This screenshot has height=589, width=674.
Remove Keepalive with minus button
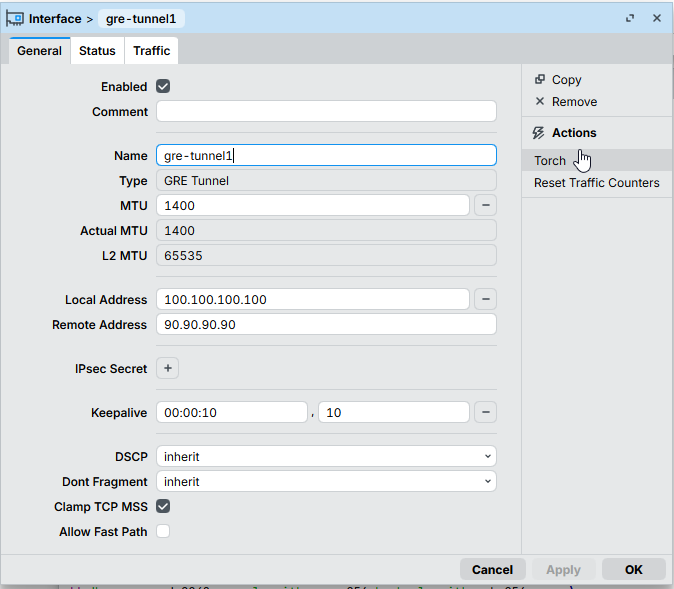(x=485, y=412)
